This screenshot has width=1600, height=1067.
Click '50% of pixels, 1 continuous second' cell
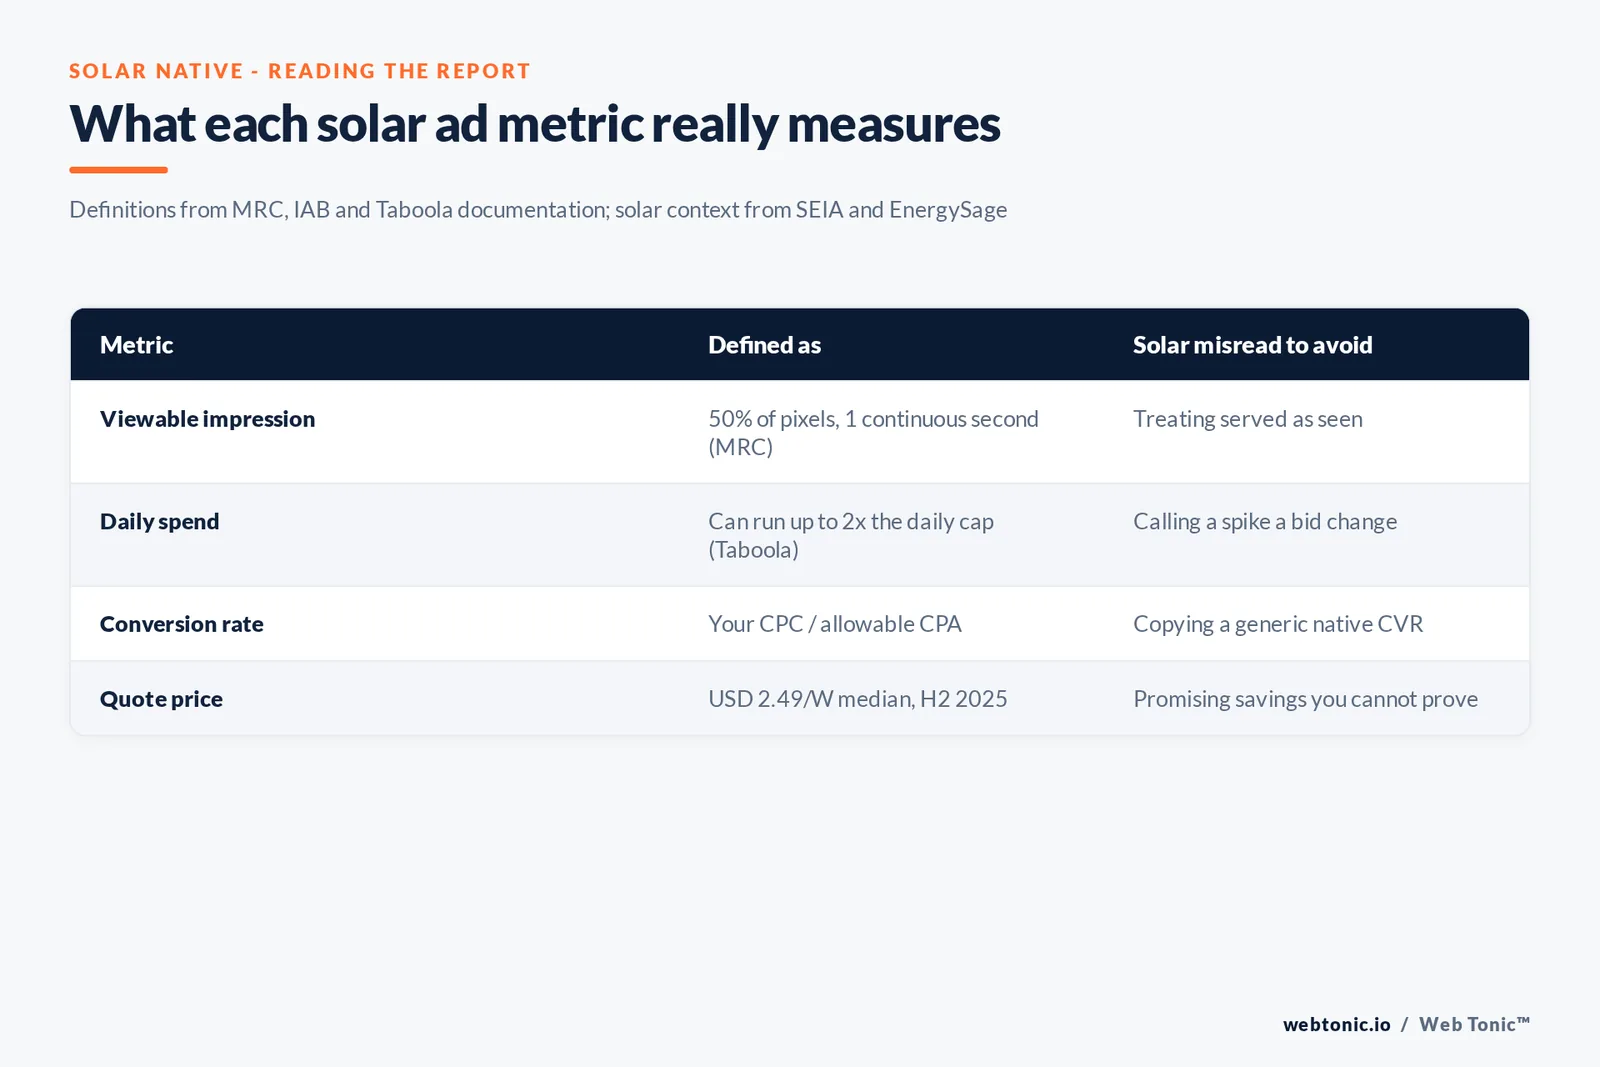point(873,433)
